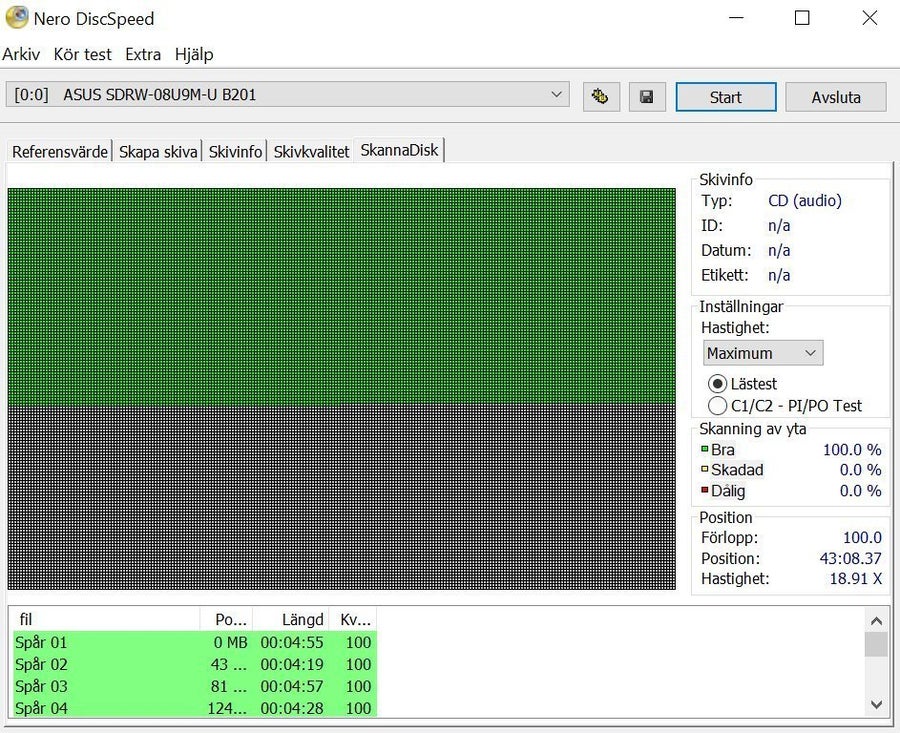
Task: Open the Kör test menu
Action: 83,55
